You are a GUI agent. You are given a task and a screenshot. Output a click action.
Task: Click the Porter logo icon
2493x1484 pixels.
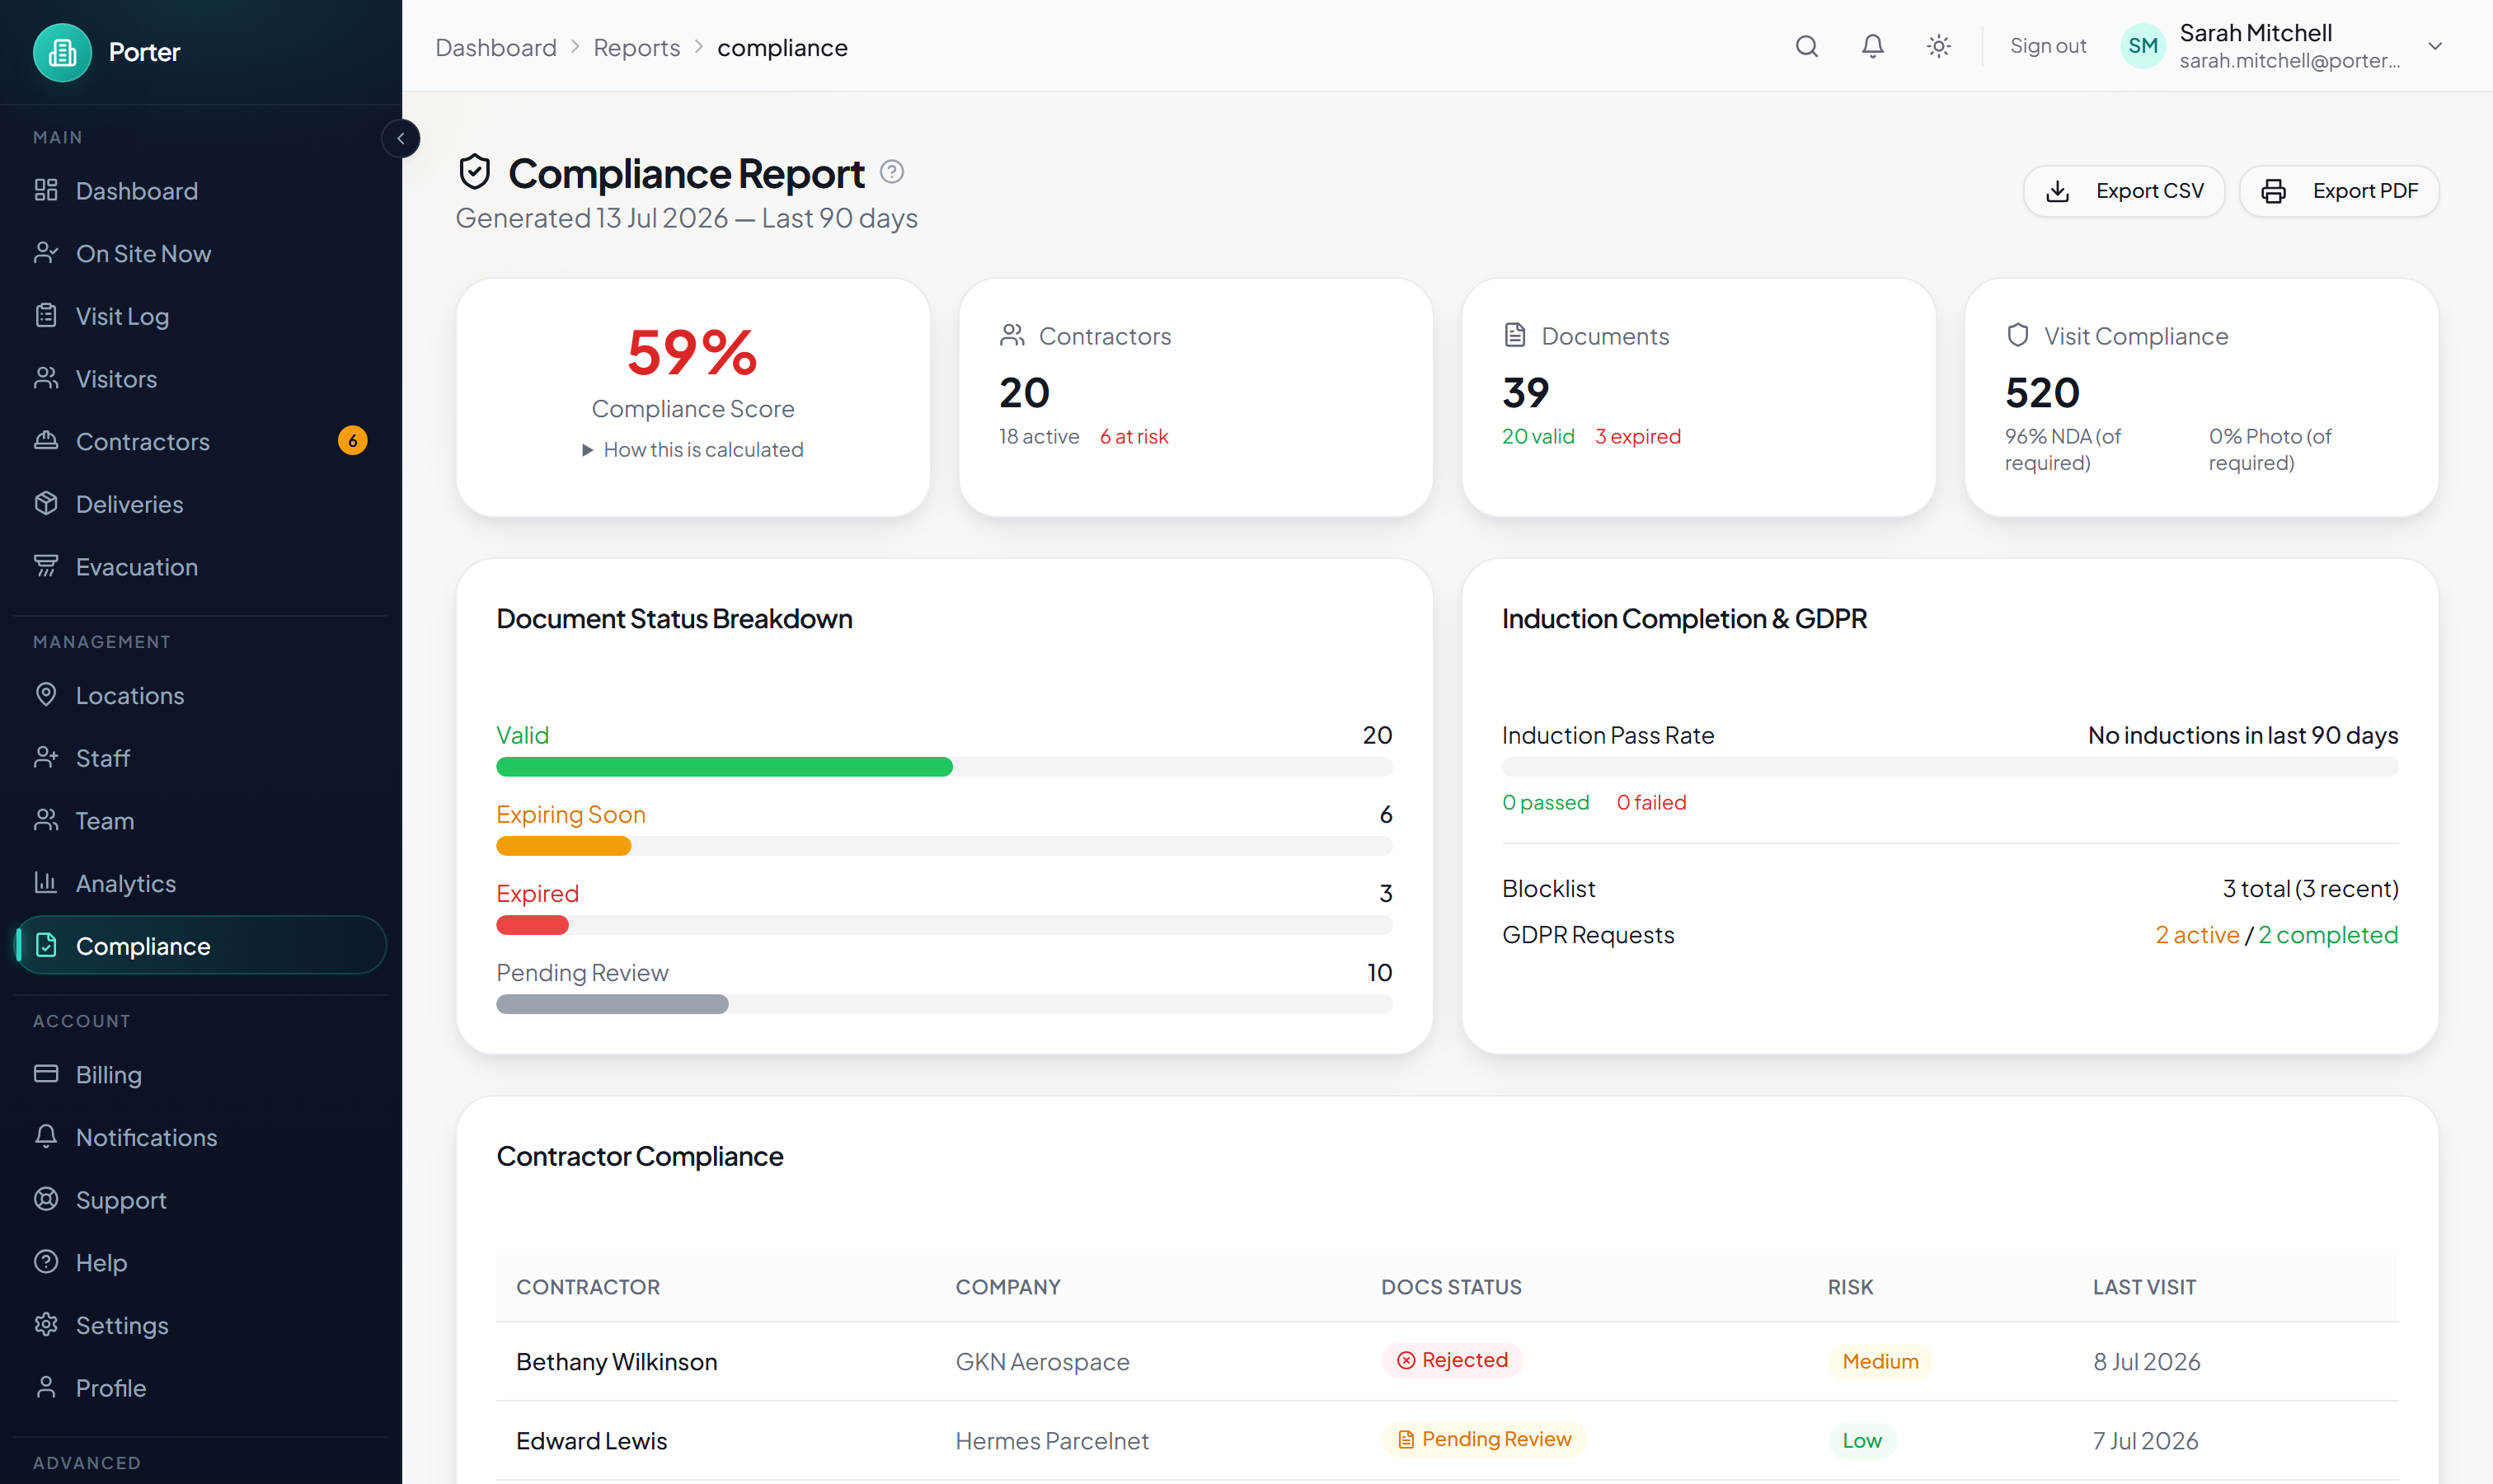click(62, 52)
